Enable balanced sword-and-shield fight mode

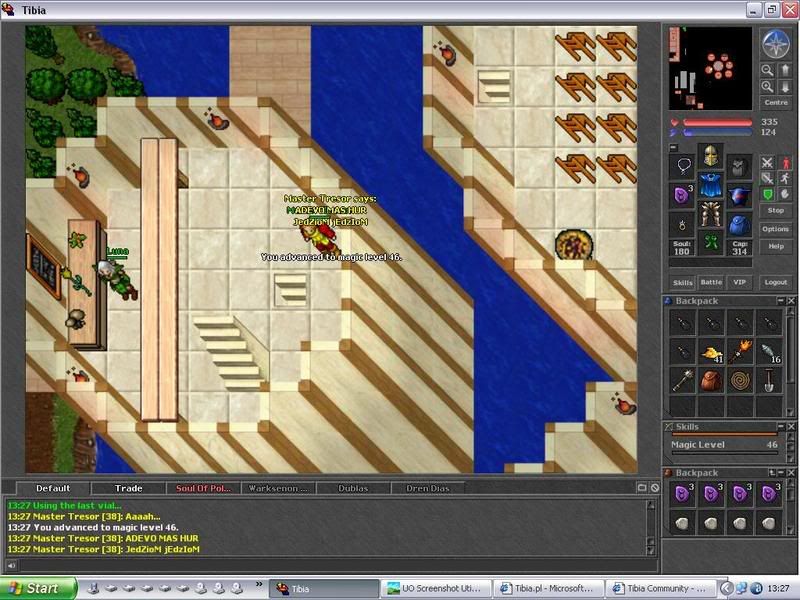pyautogui.click(x=767, y=178)
